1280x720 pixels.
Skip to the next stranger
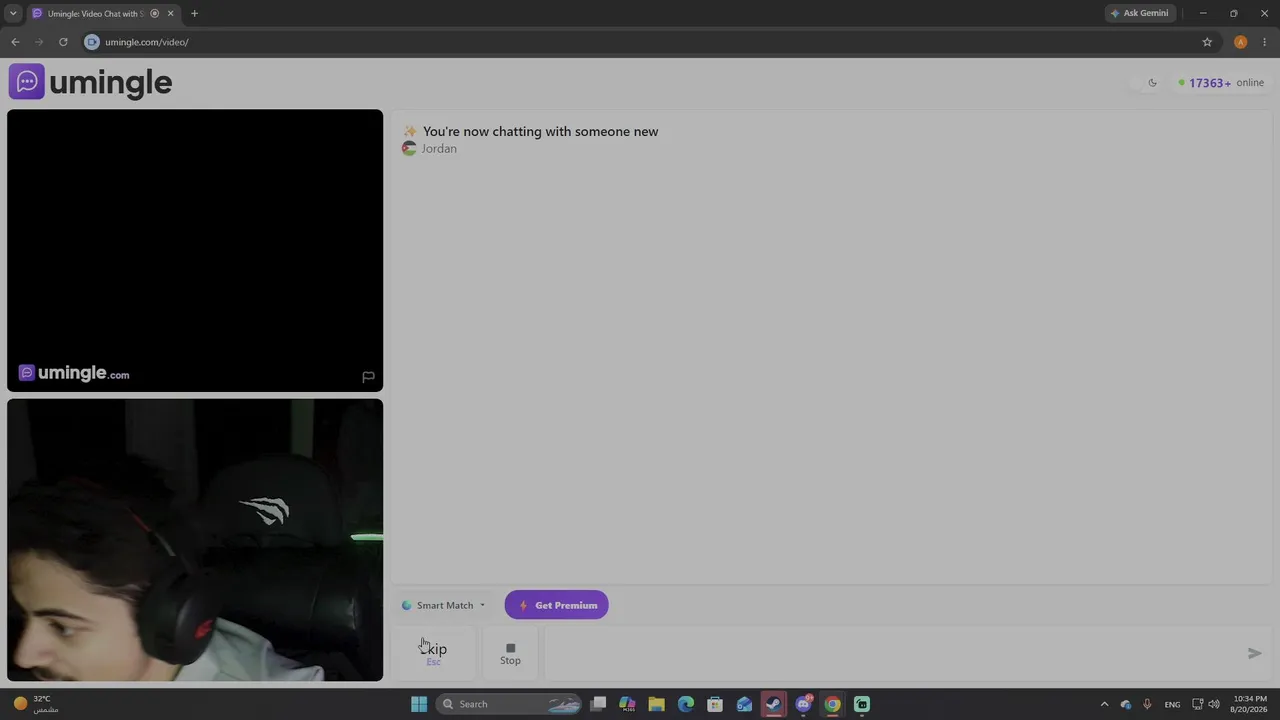click(433, 653)
